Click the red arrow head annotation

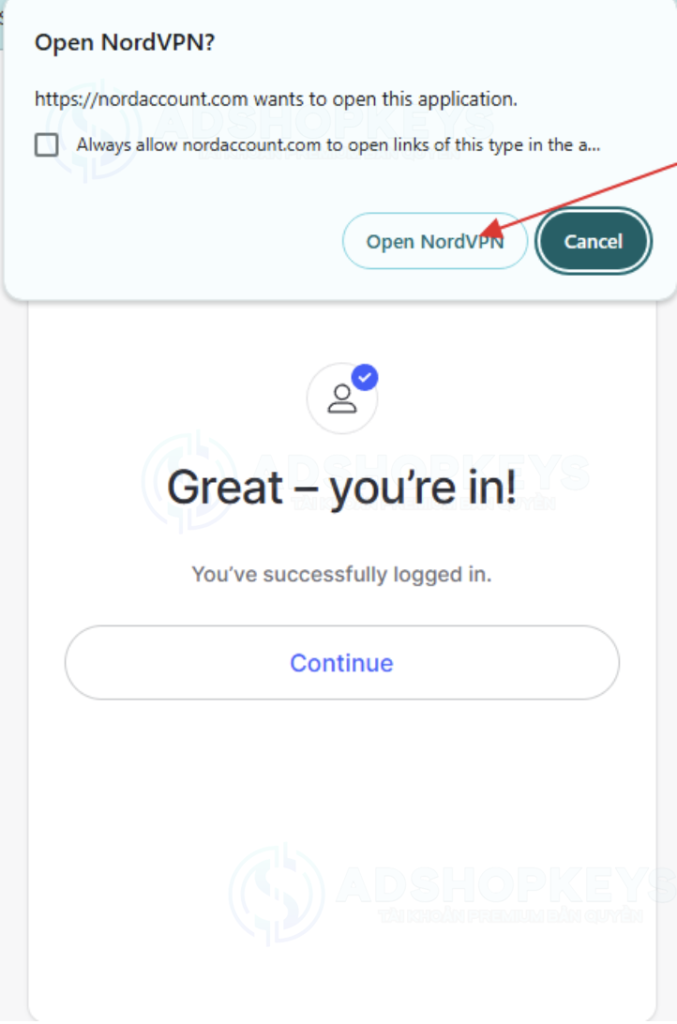(492, 228)
